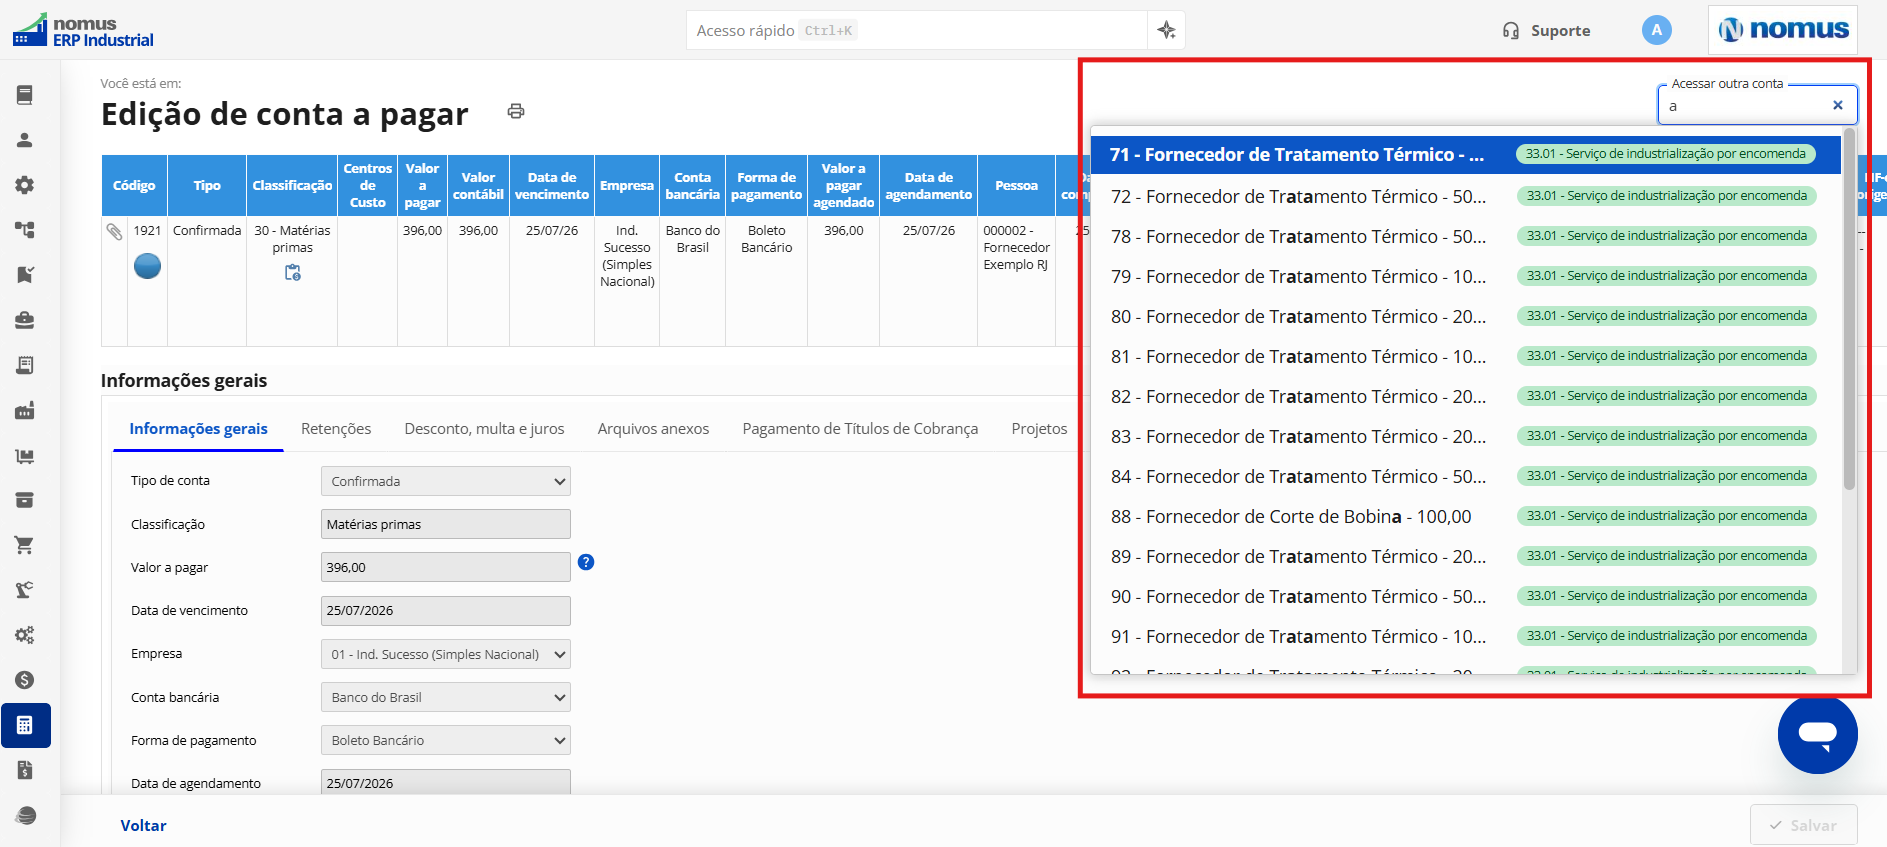This screenshot has width=1887, height=847.
Task: Click the Pessoa column header
Action: (x=1016, y=186)
